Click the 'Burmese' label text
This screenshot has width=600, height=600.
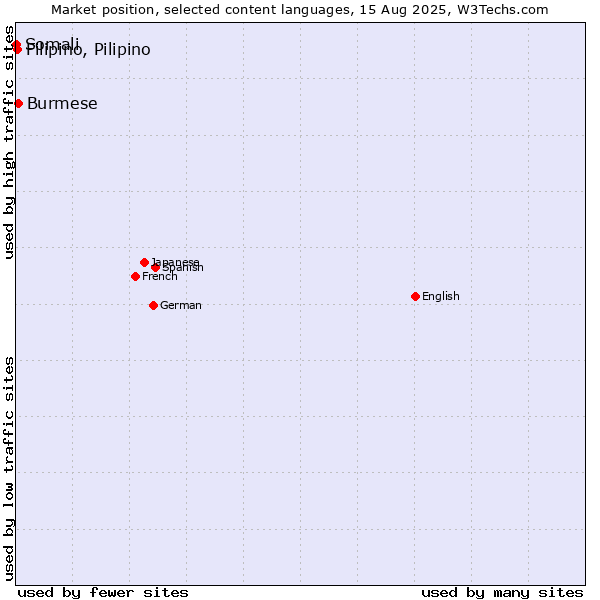point(62,104)
